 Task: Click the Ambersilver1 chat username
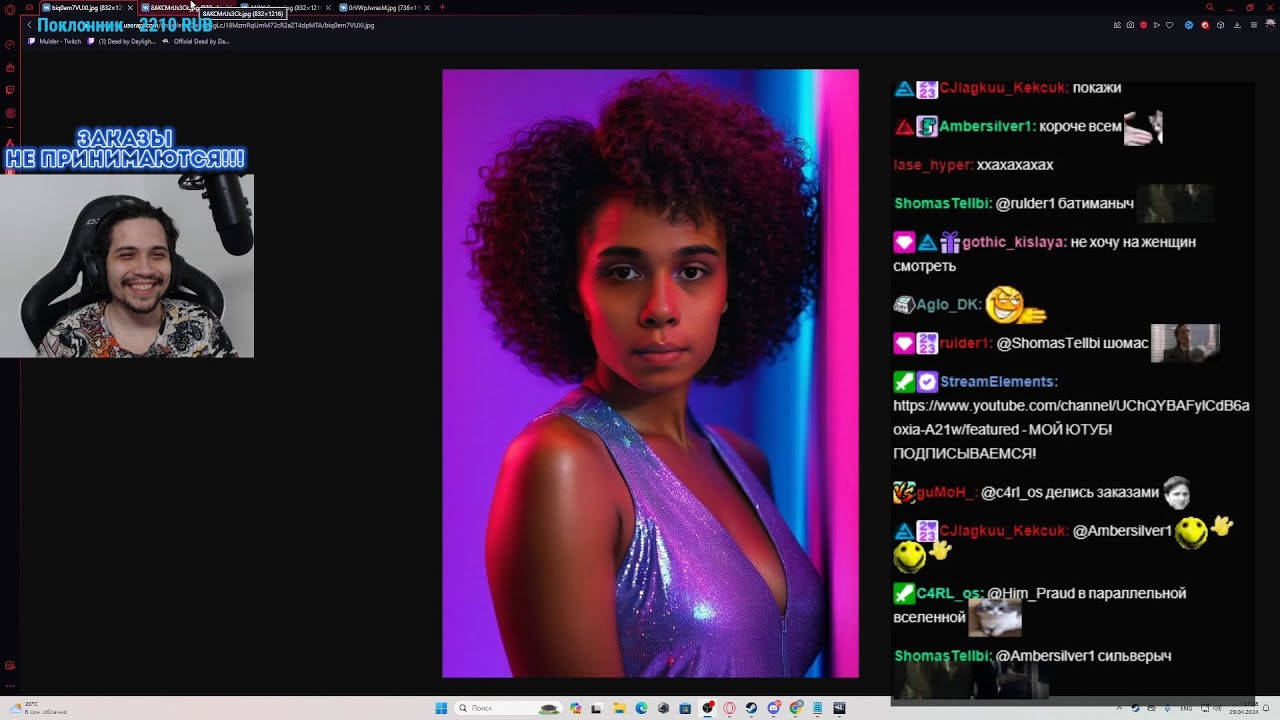(987, 127)
